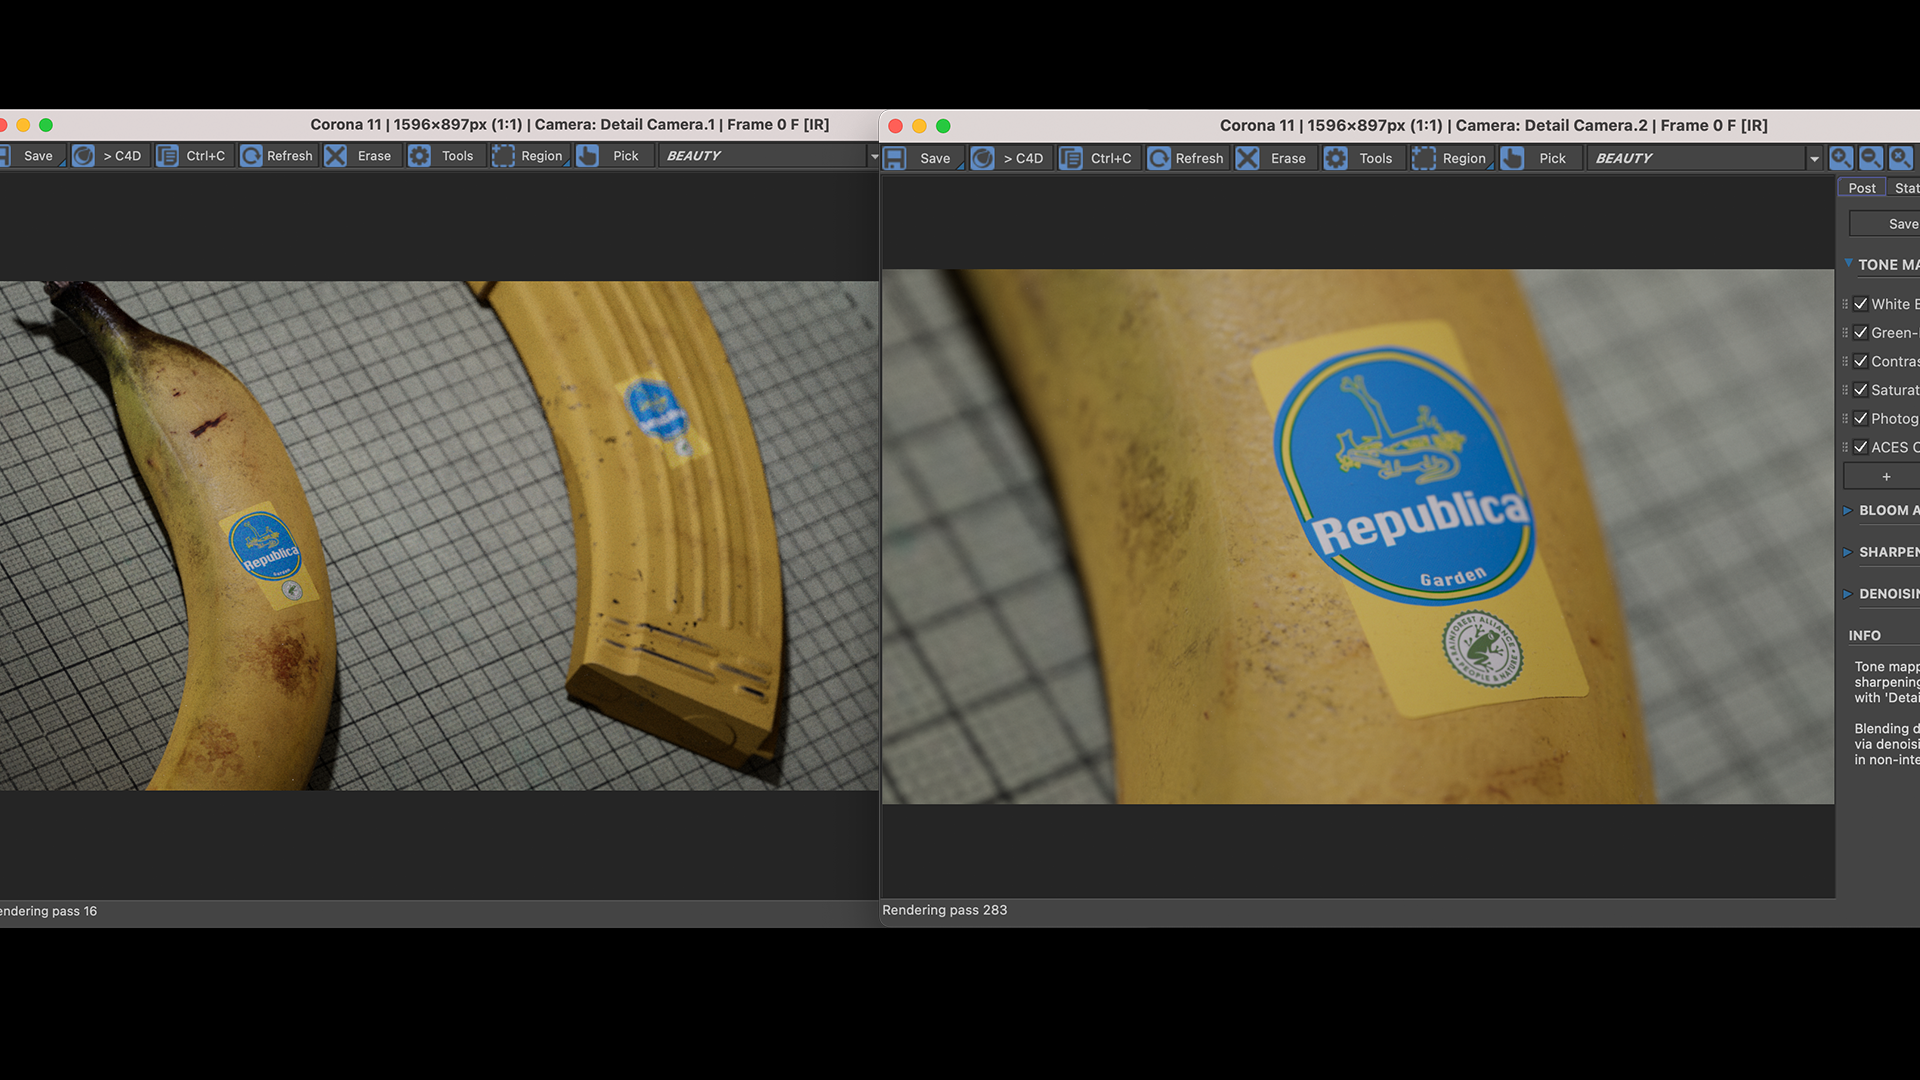Send render to C4D in Camera.2 window
1920x1080 pixels.
click(x=983, y=158)
